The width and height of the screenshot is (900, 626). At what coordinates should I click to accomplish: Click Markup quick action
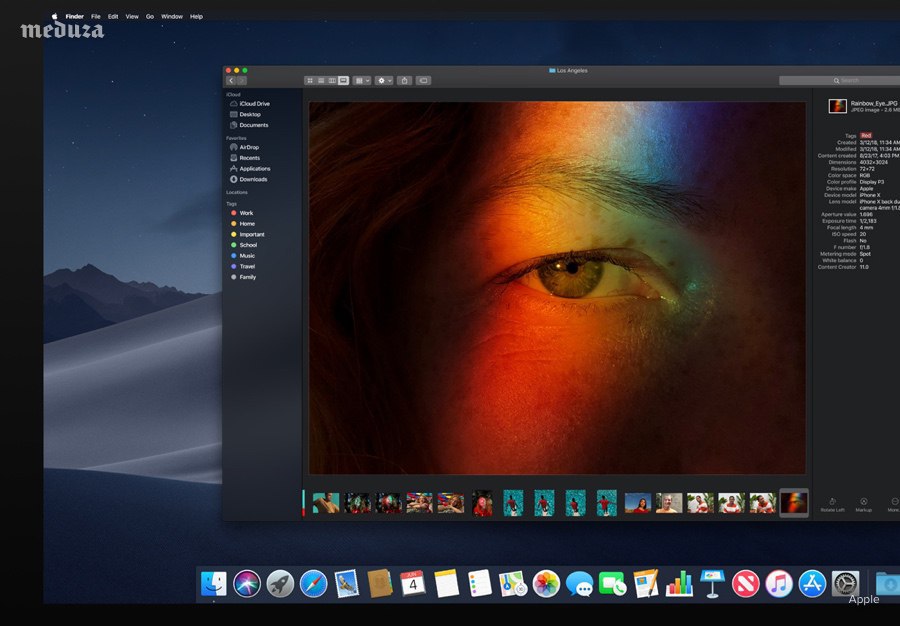[x=863, y=505]
